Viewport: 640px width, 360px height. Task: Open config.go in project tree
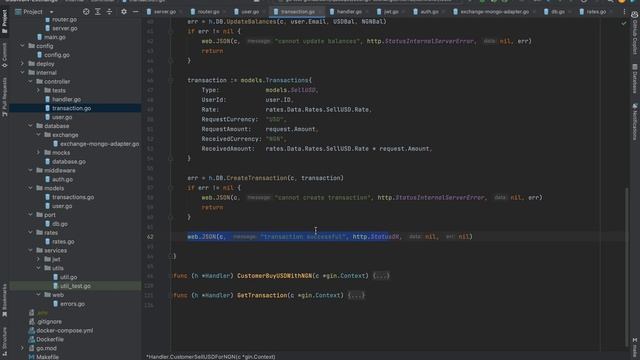(x=57, y=55)
